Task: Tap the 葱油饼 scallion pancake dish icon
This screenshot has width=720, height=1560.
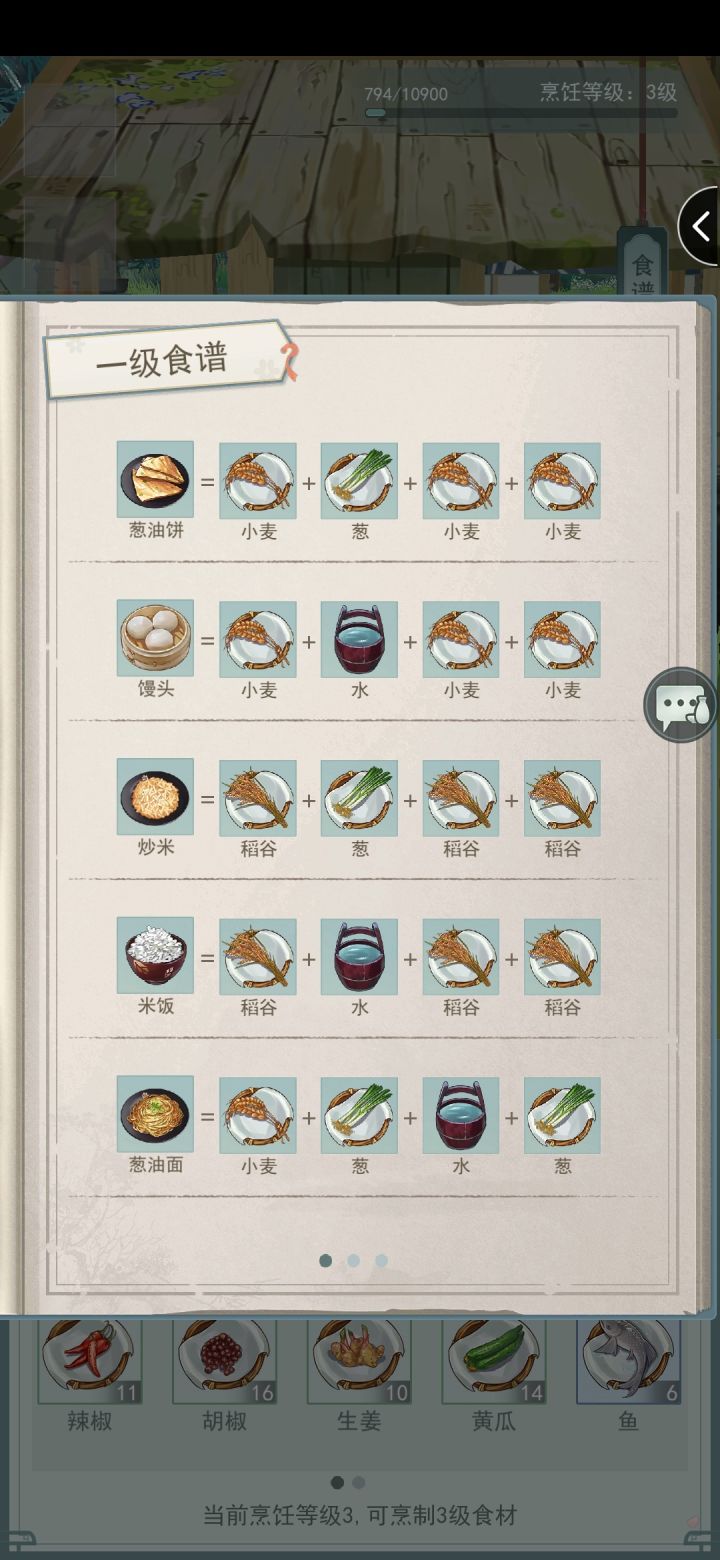Action: coord(155,479)
